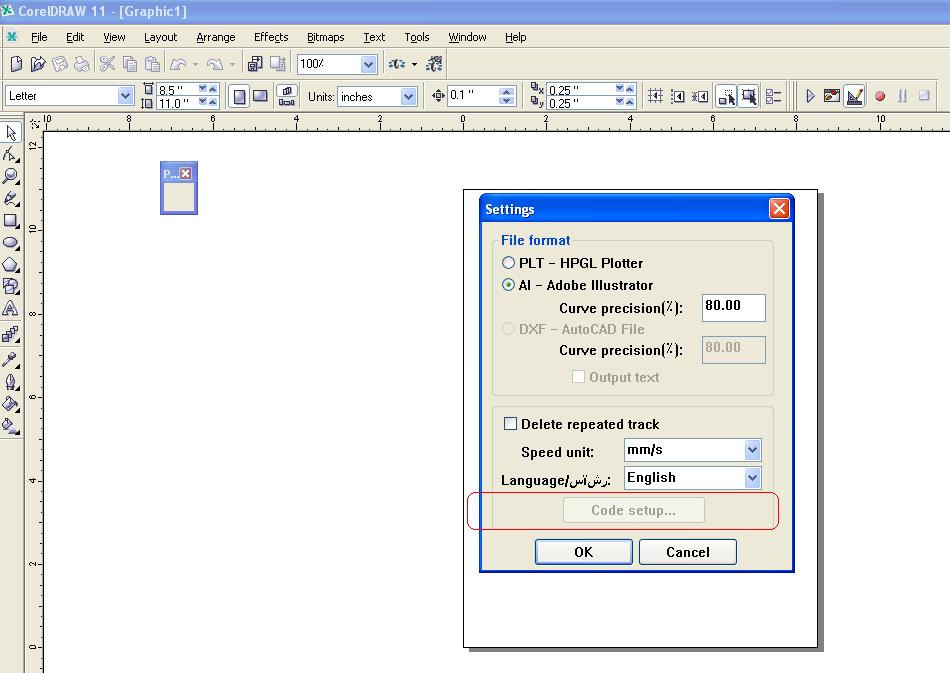Open the Letter paper size dropdown

pos(125,97)
